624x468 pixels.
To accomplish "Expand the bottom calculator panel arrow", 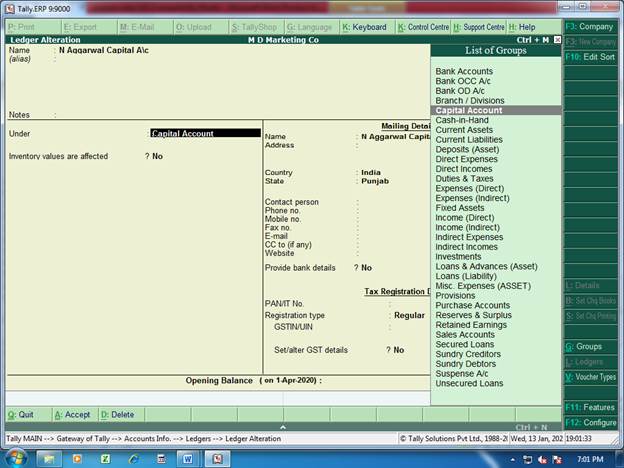I will point(283,427).
